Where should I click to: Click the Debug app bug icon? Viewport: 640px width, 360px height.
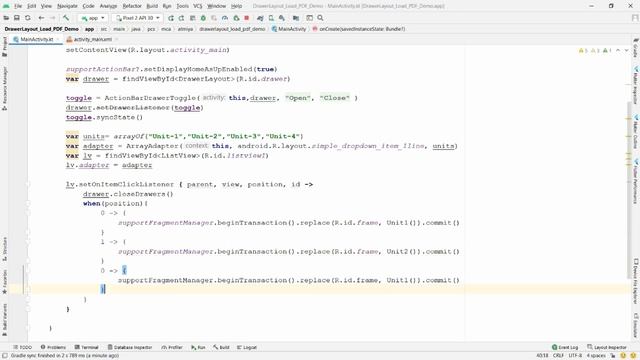coord(203,18)
